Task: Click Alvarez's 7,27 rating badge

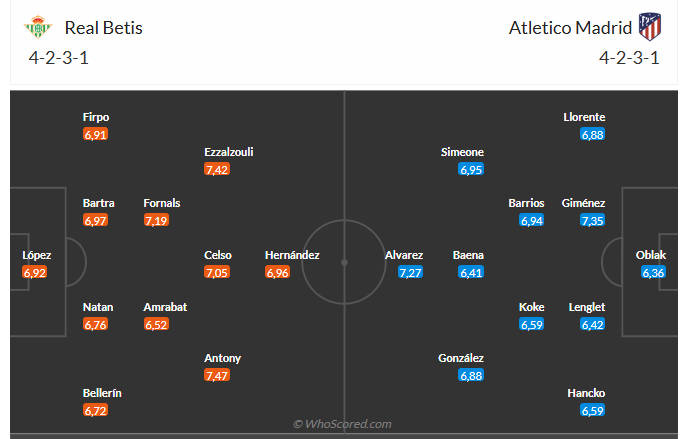Action: [410, 272]
